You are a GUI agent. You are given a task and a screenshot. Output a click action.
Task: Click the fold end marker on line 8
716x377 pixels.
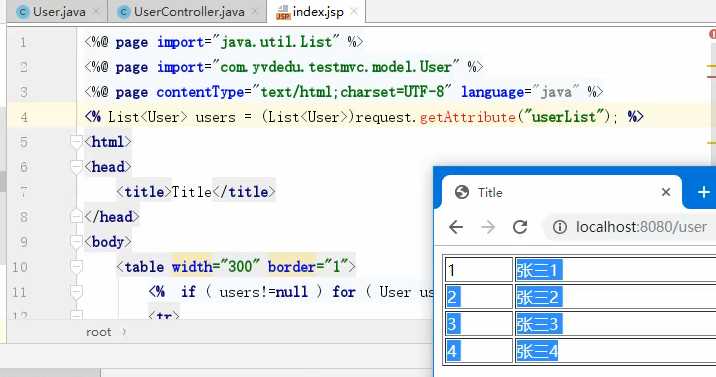[x=76, y=216]
